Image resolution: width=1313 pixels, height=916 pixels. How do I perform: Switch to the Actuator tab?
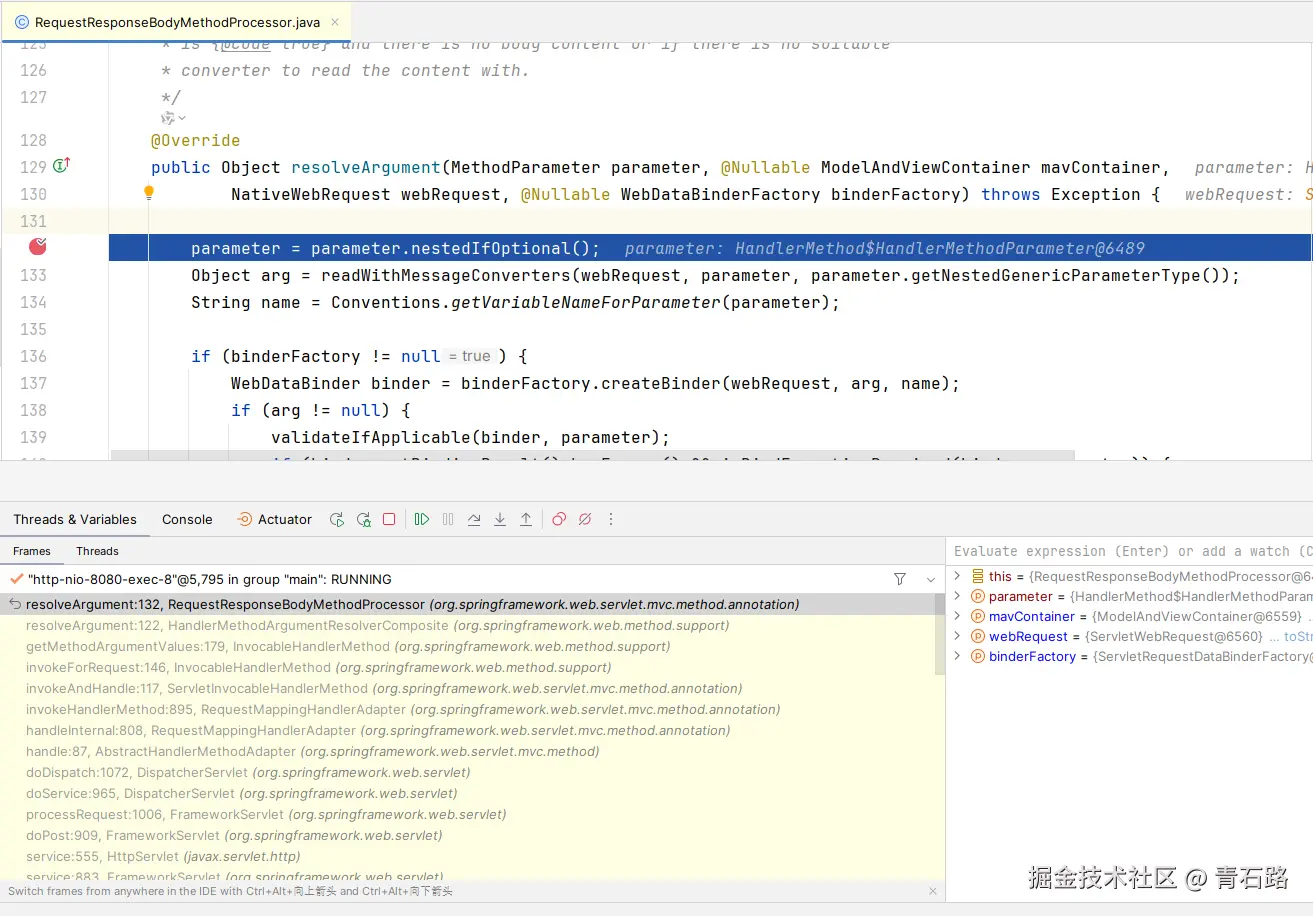[x=274, y=519]
